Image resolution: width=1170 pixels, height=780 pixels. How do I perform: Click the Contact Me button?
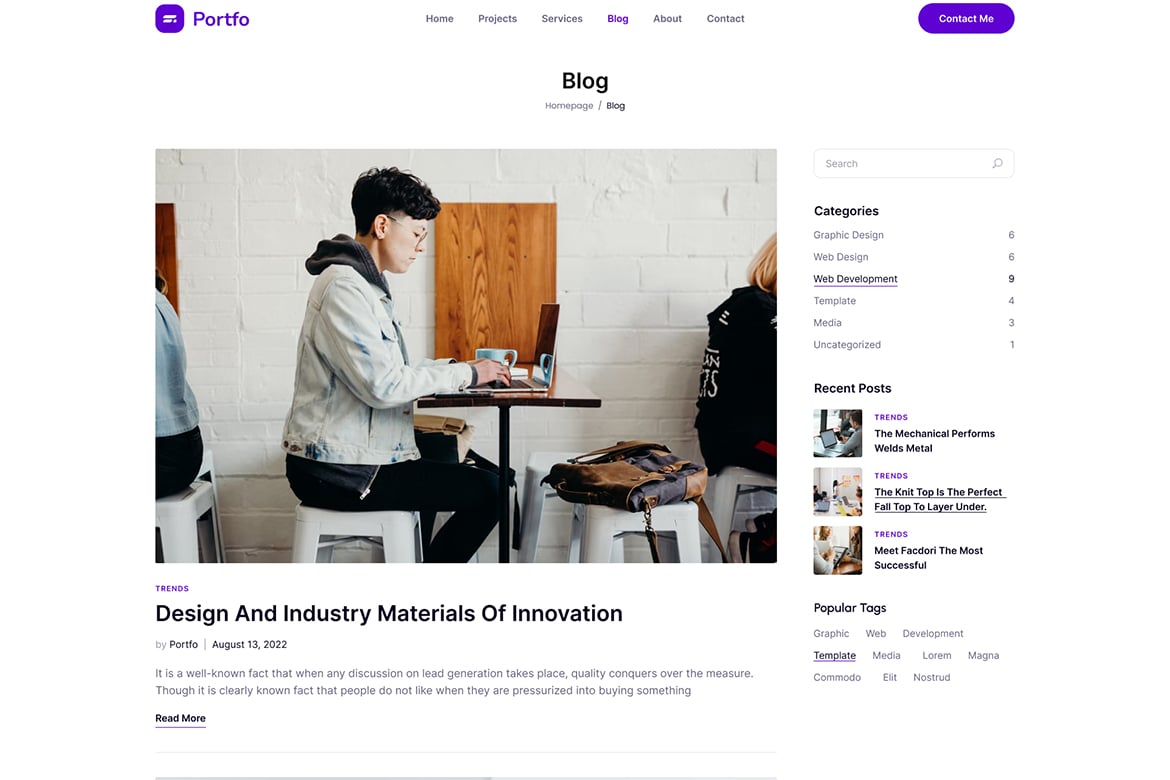coord(966,19)
